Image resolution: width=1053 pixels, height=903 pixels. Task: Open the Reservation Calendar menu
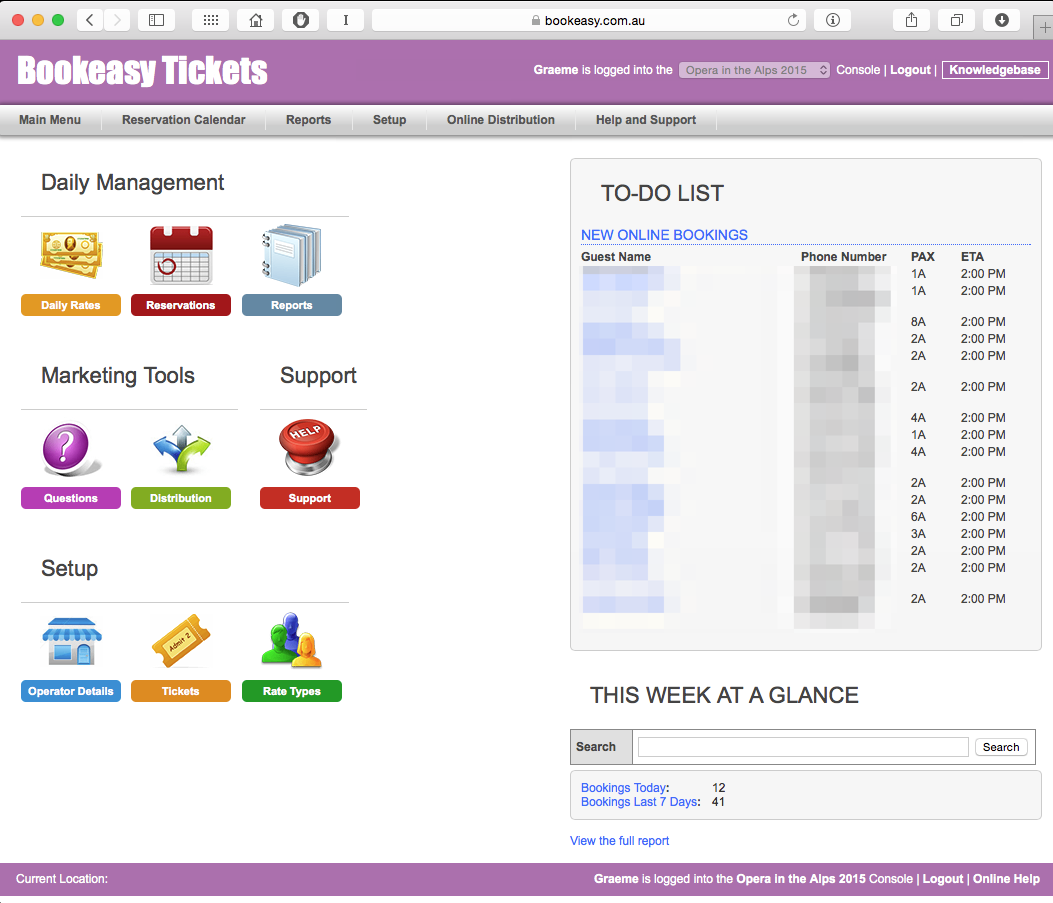(183, 120)
